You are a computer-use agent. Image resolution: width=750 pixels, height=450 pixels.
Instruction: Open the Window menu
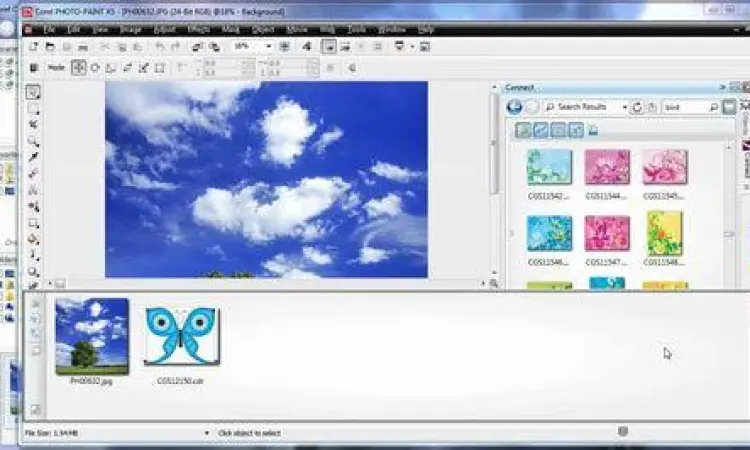(392, 30)
